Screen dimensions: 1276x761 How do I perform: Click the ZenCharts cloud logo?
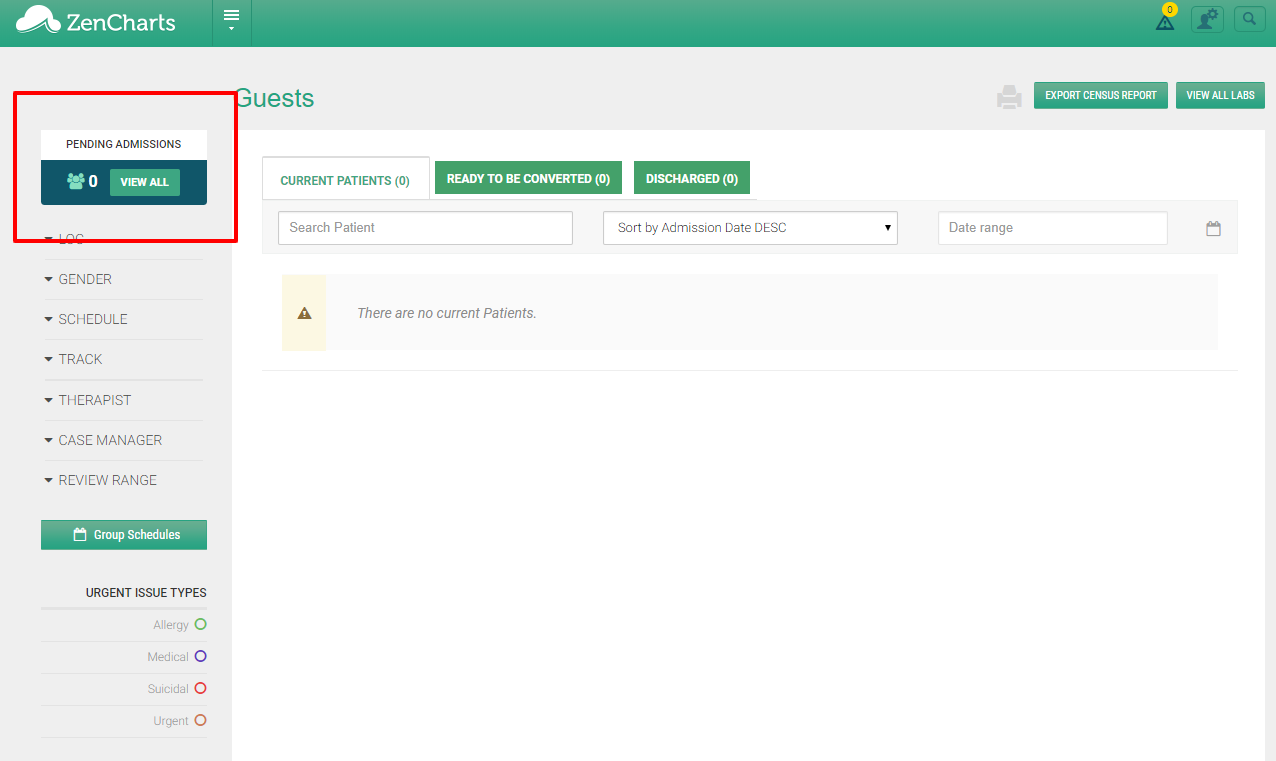pyautogui.click(x=37, y=21)
